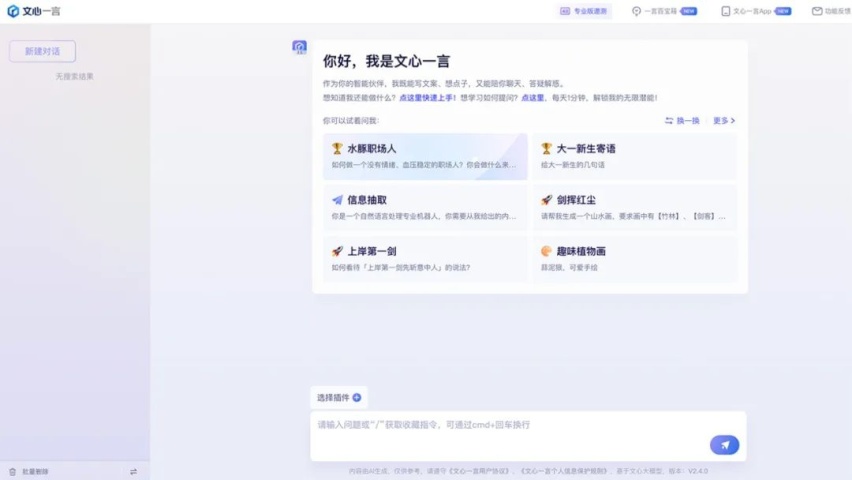852x480 pixels.
Task: Open the 选择插件 plugin selector
Action: pos(339,397)
